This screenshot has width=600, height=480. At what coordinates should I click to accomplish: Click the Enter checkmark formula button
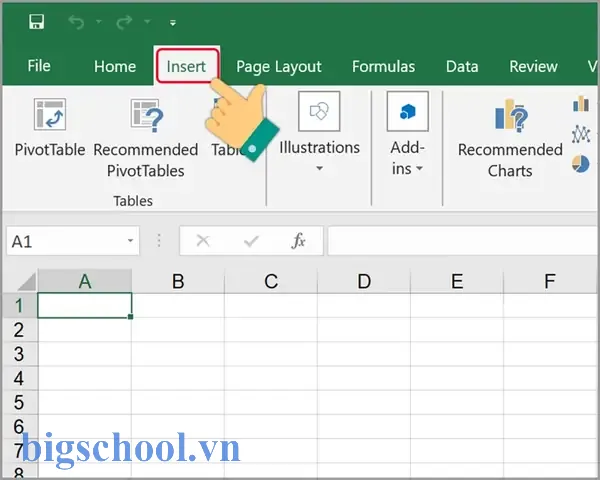251,241
